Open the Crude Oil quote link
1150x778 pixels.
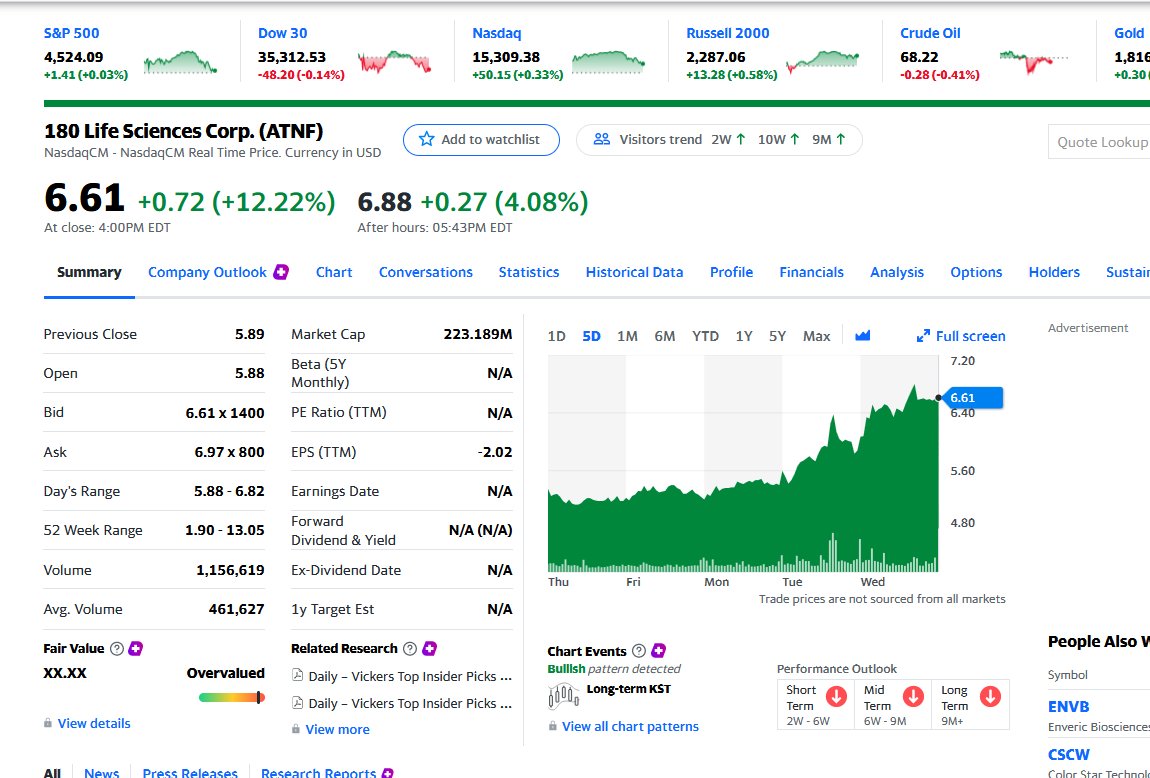click(930, 33)
